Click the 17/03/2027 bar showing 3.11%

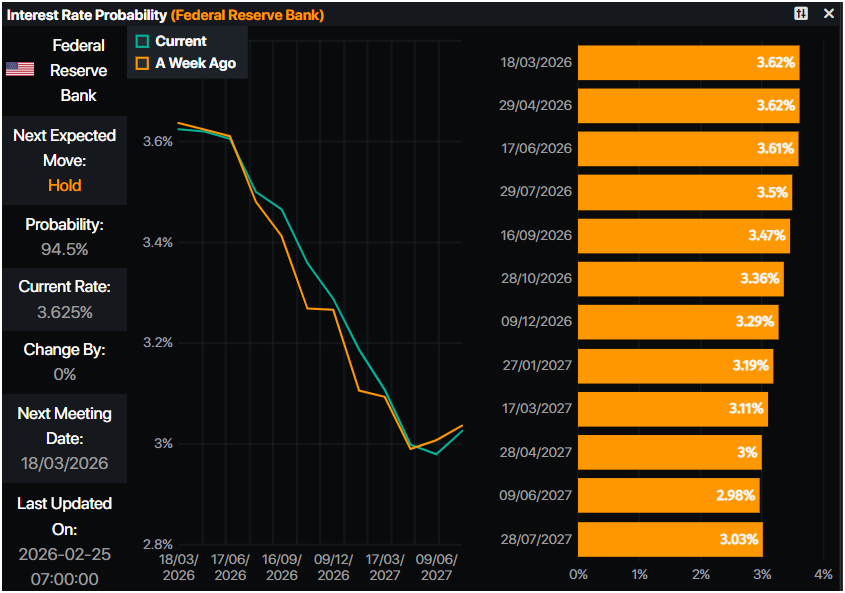(672, 409)
